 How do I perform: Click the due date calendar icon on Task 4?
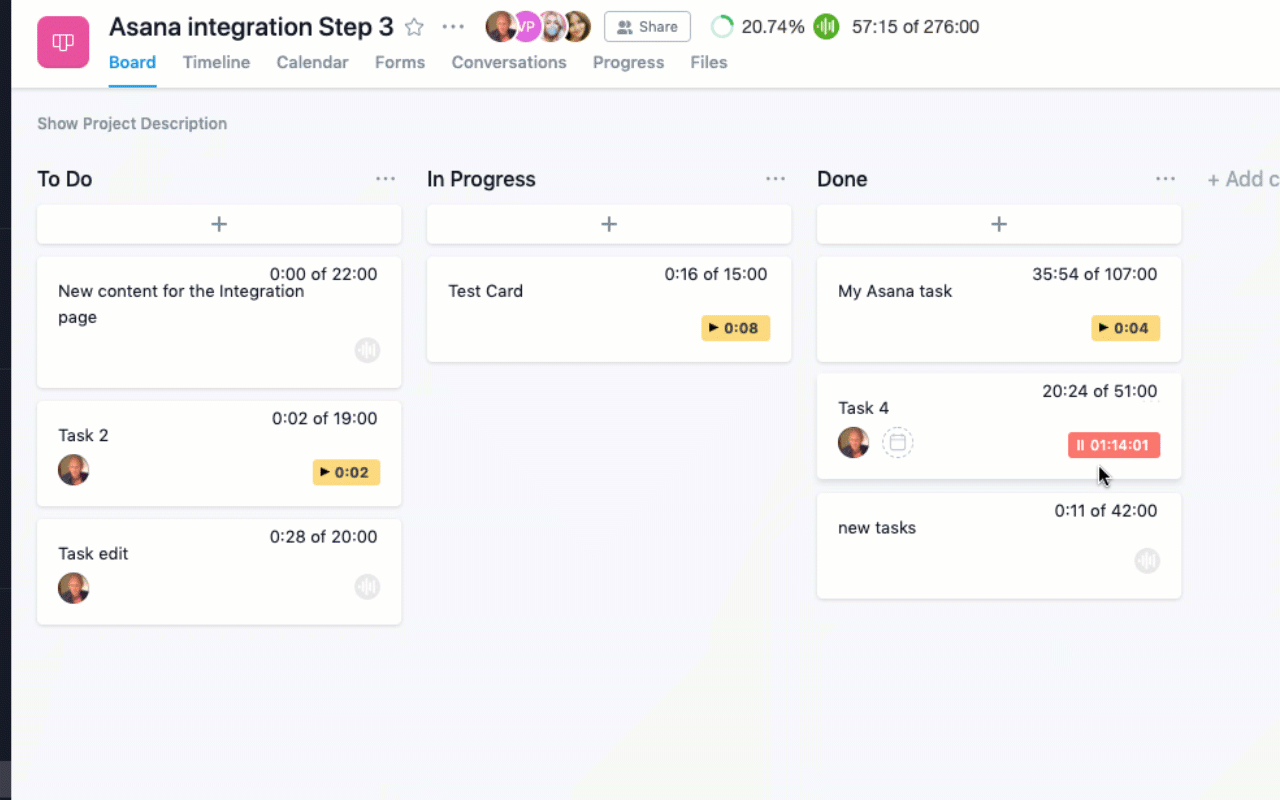click(x=897, y=442)
